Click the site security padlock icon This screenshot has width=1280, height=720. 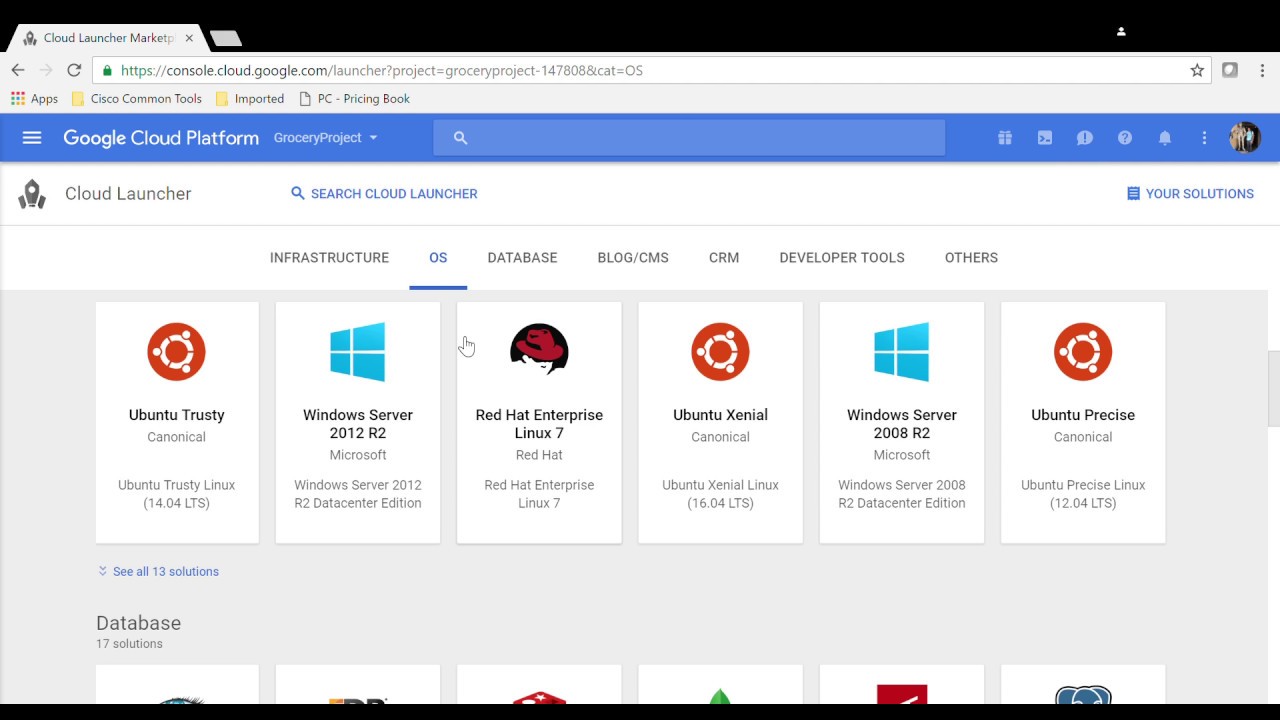pos(108,70)
